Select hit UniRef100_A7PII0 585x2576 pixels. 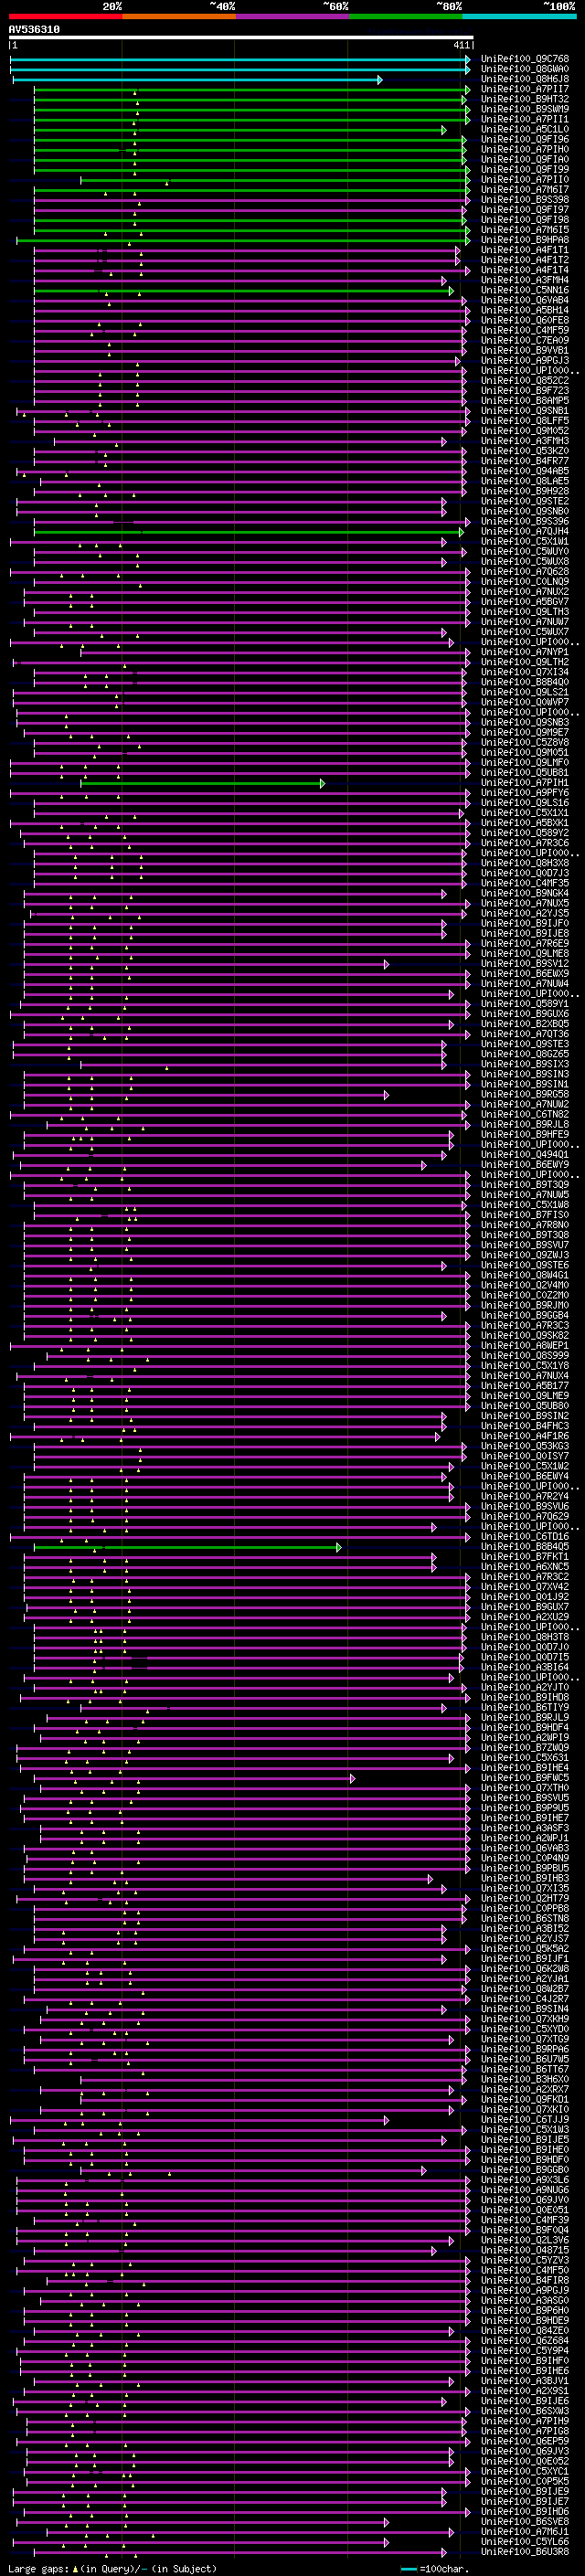tap(525, 180)
